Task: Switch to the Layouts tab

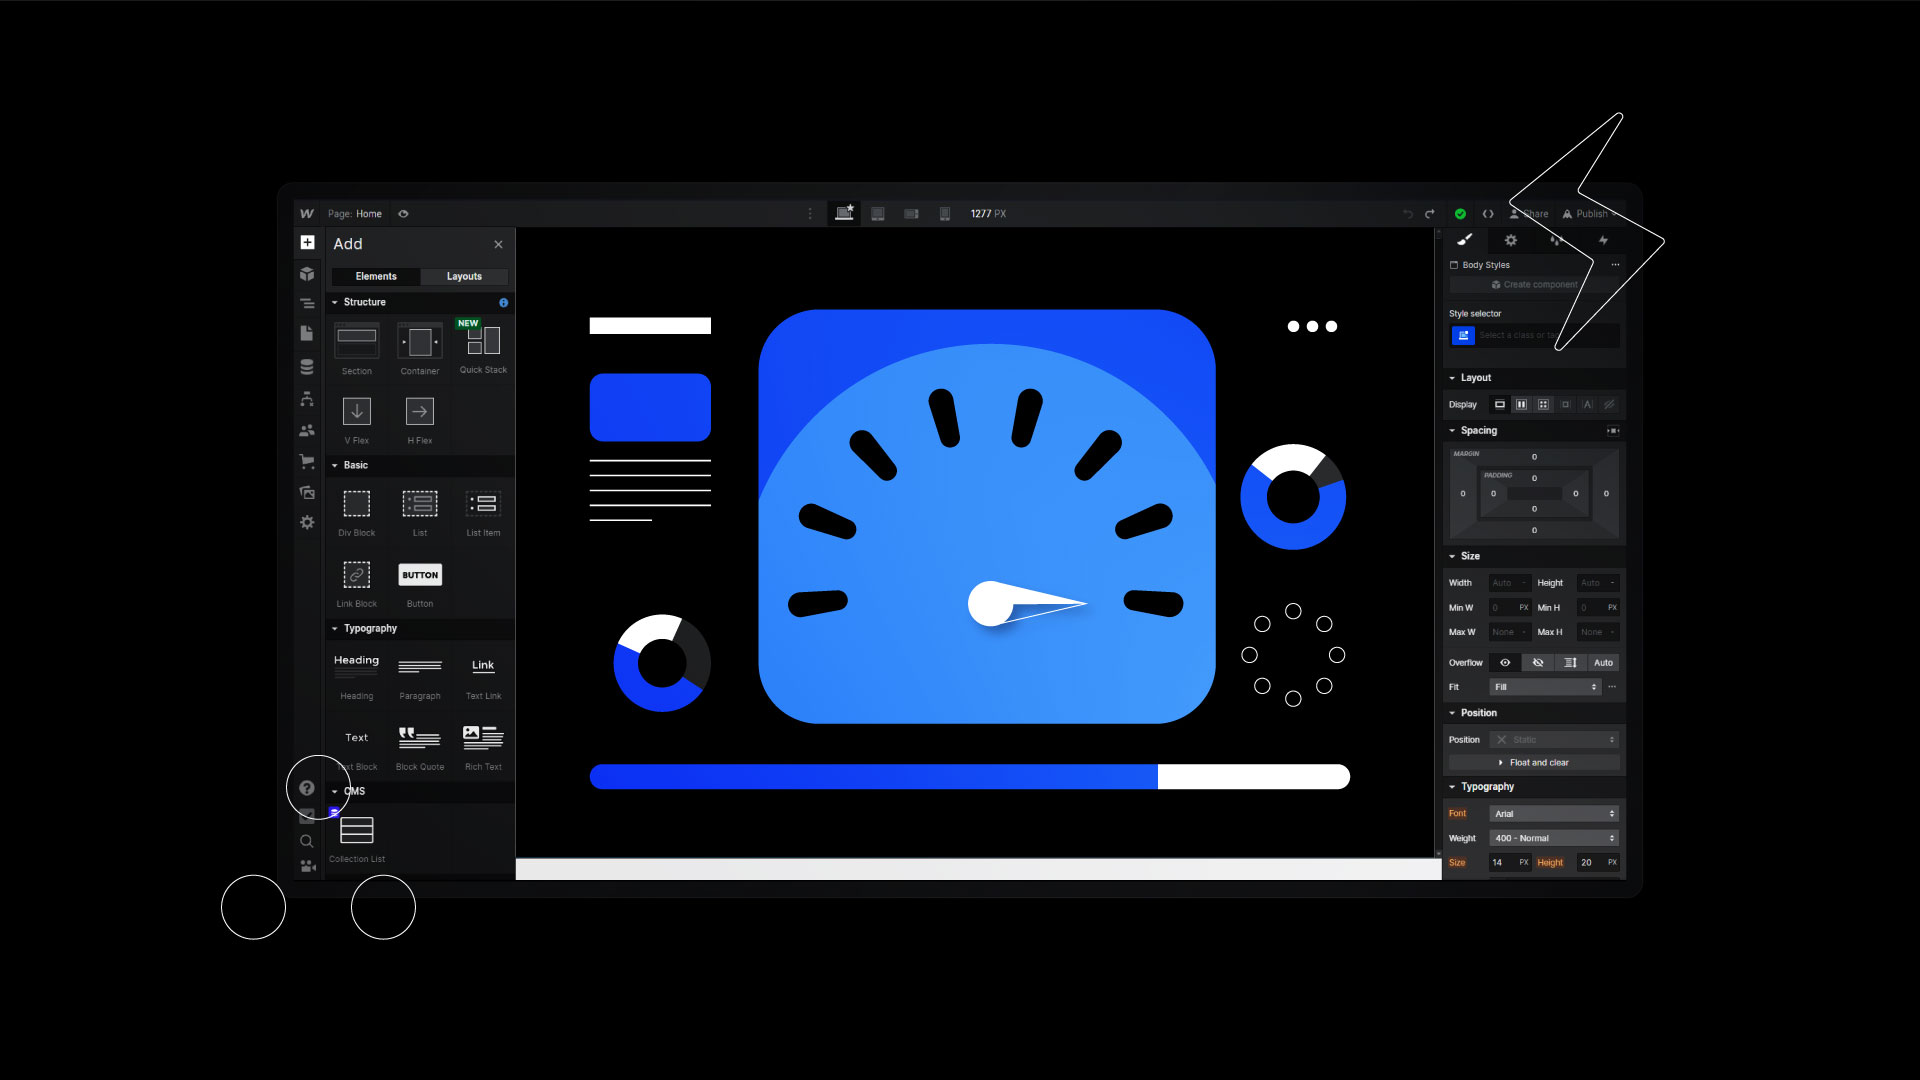Action: [464, 276]
